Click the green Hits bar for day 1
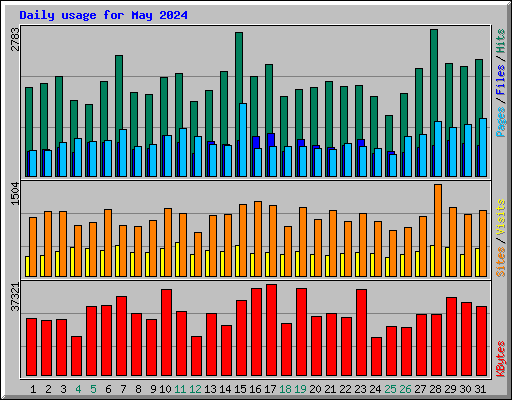The height and width of the screenshot is (400, 512). coord(29,118)
